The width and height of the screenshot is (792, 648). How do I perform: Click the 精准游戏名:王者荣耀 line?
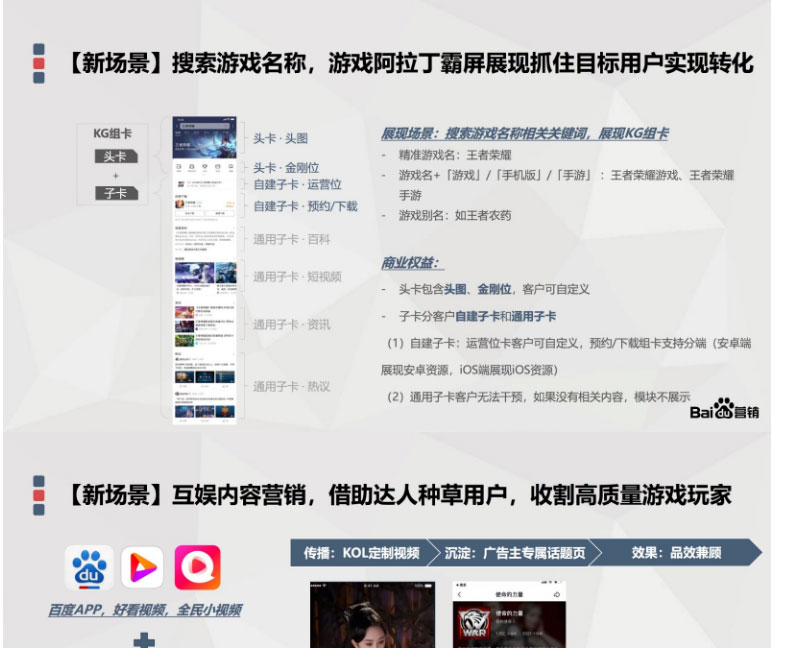click(x=455, y=155)
